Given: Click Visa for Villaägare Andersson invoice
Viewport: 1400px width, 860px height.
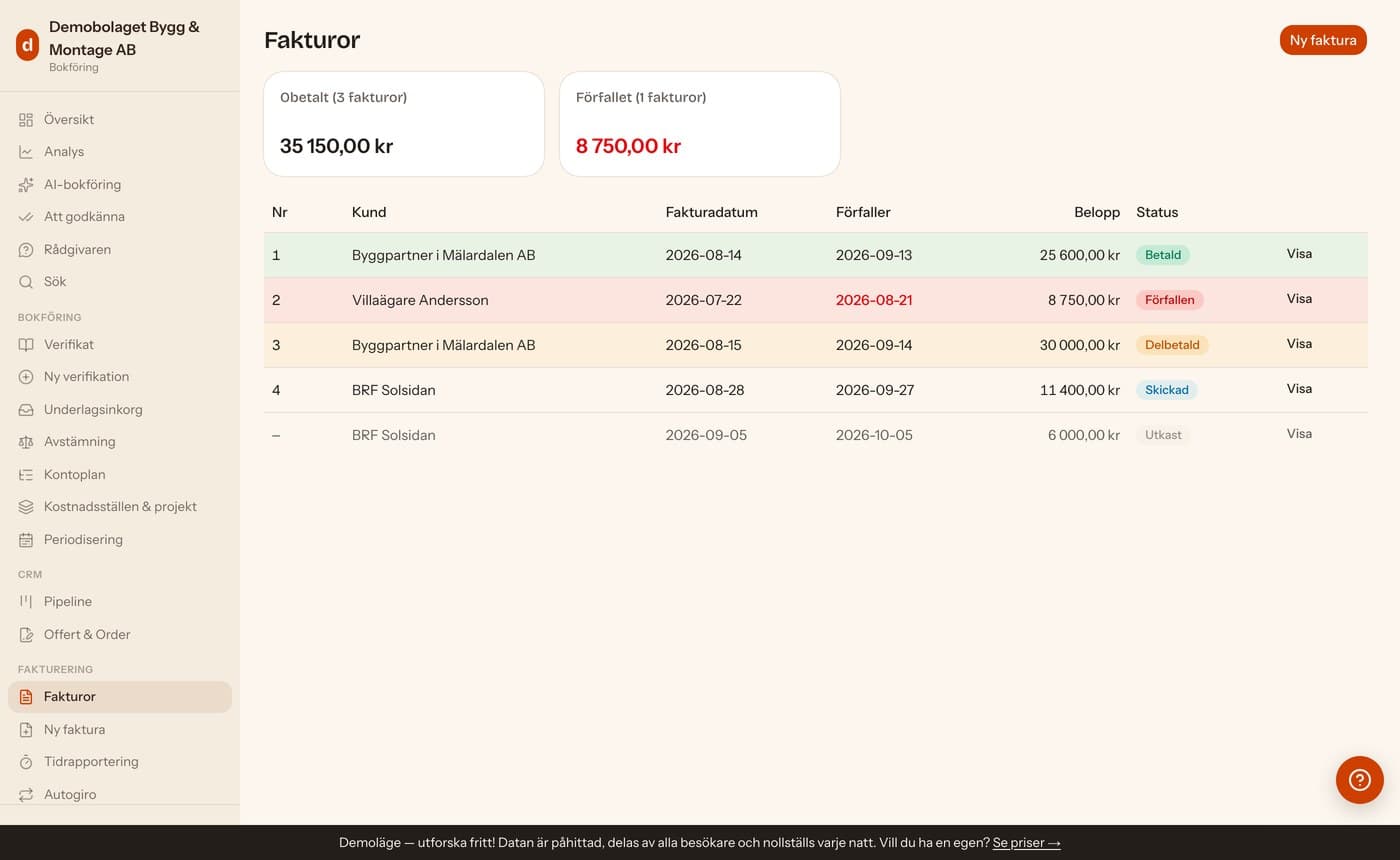Looking at the screenshot, I should coord(1299,299).
